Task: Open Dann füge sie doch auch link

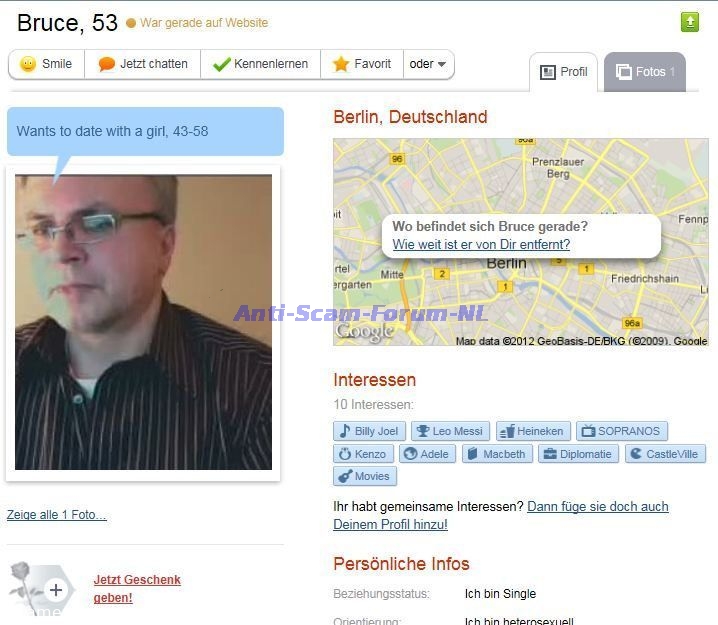Action: (x=598, y=506)
